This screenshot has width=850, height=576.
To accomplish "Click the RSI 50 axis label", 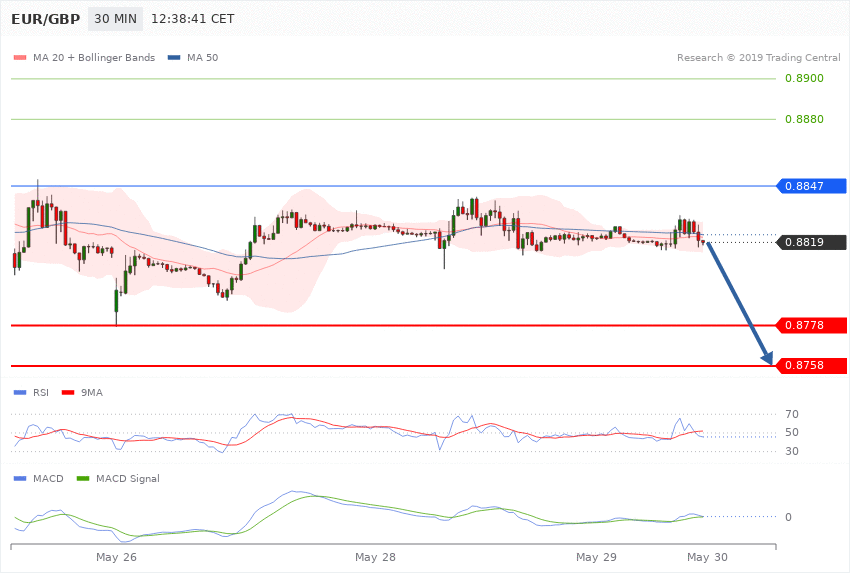I will 791,432.
